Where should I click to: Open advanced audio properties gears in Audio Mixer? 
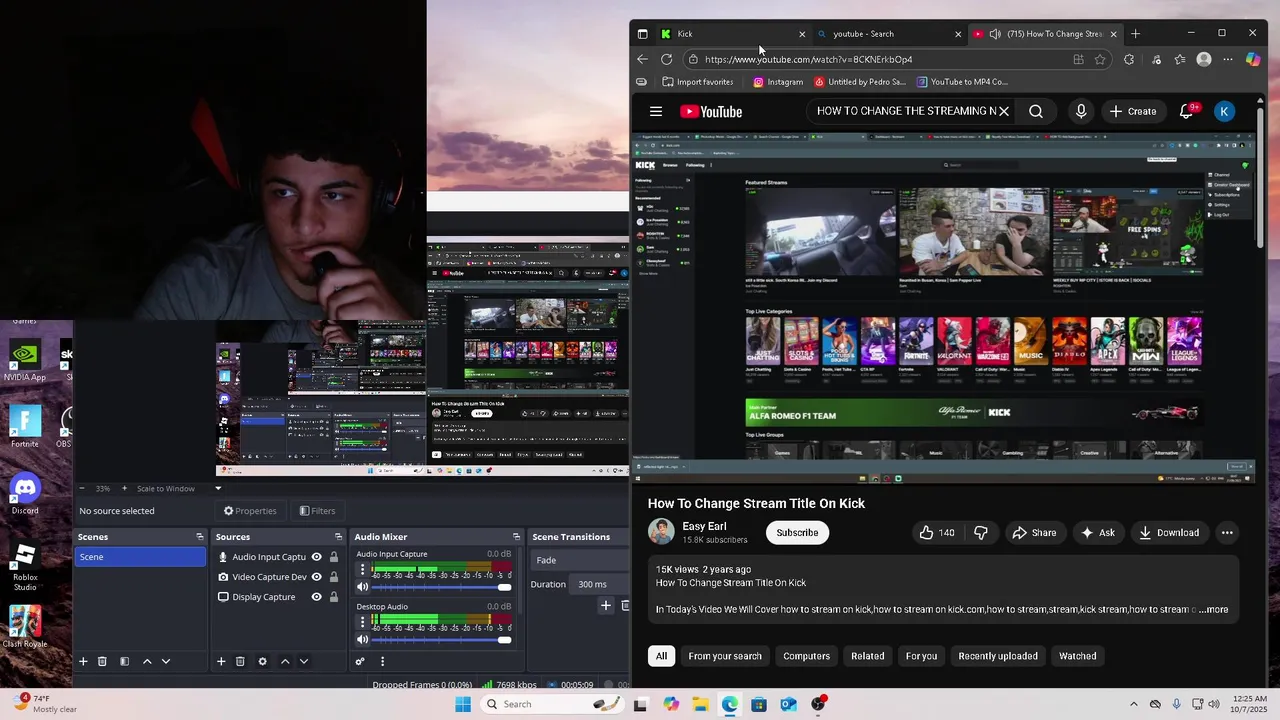(360, 661)
